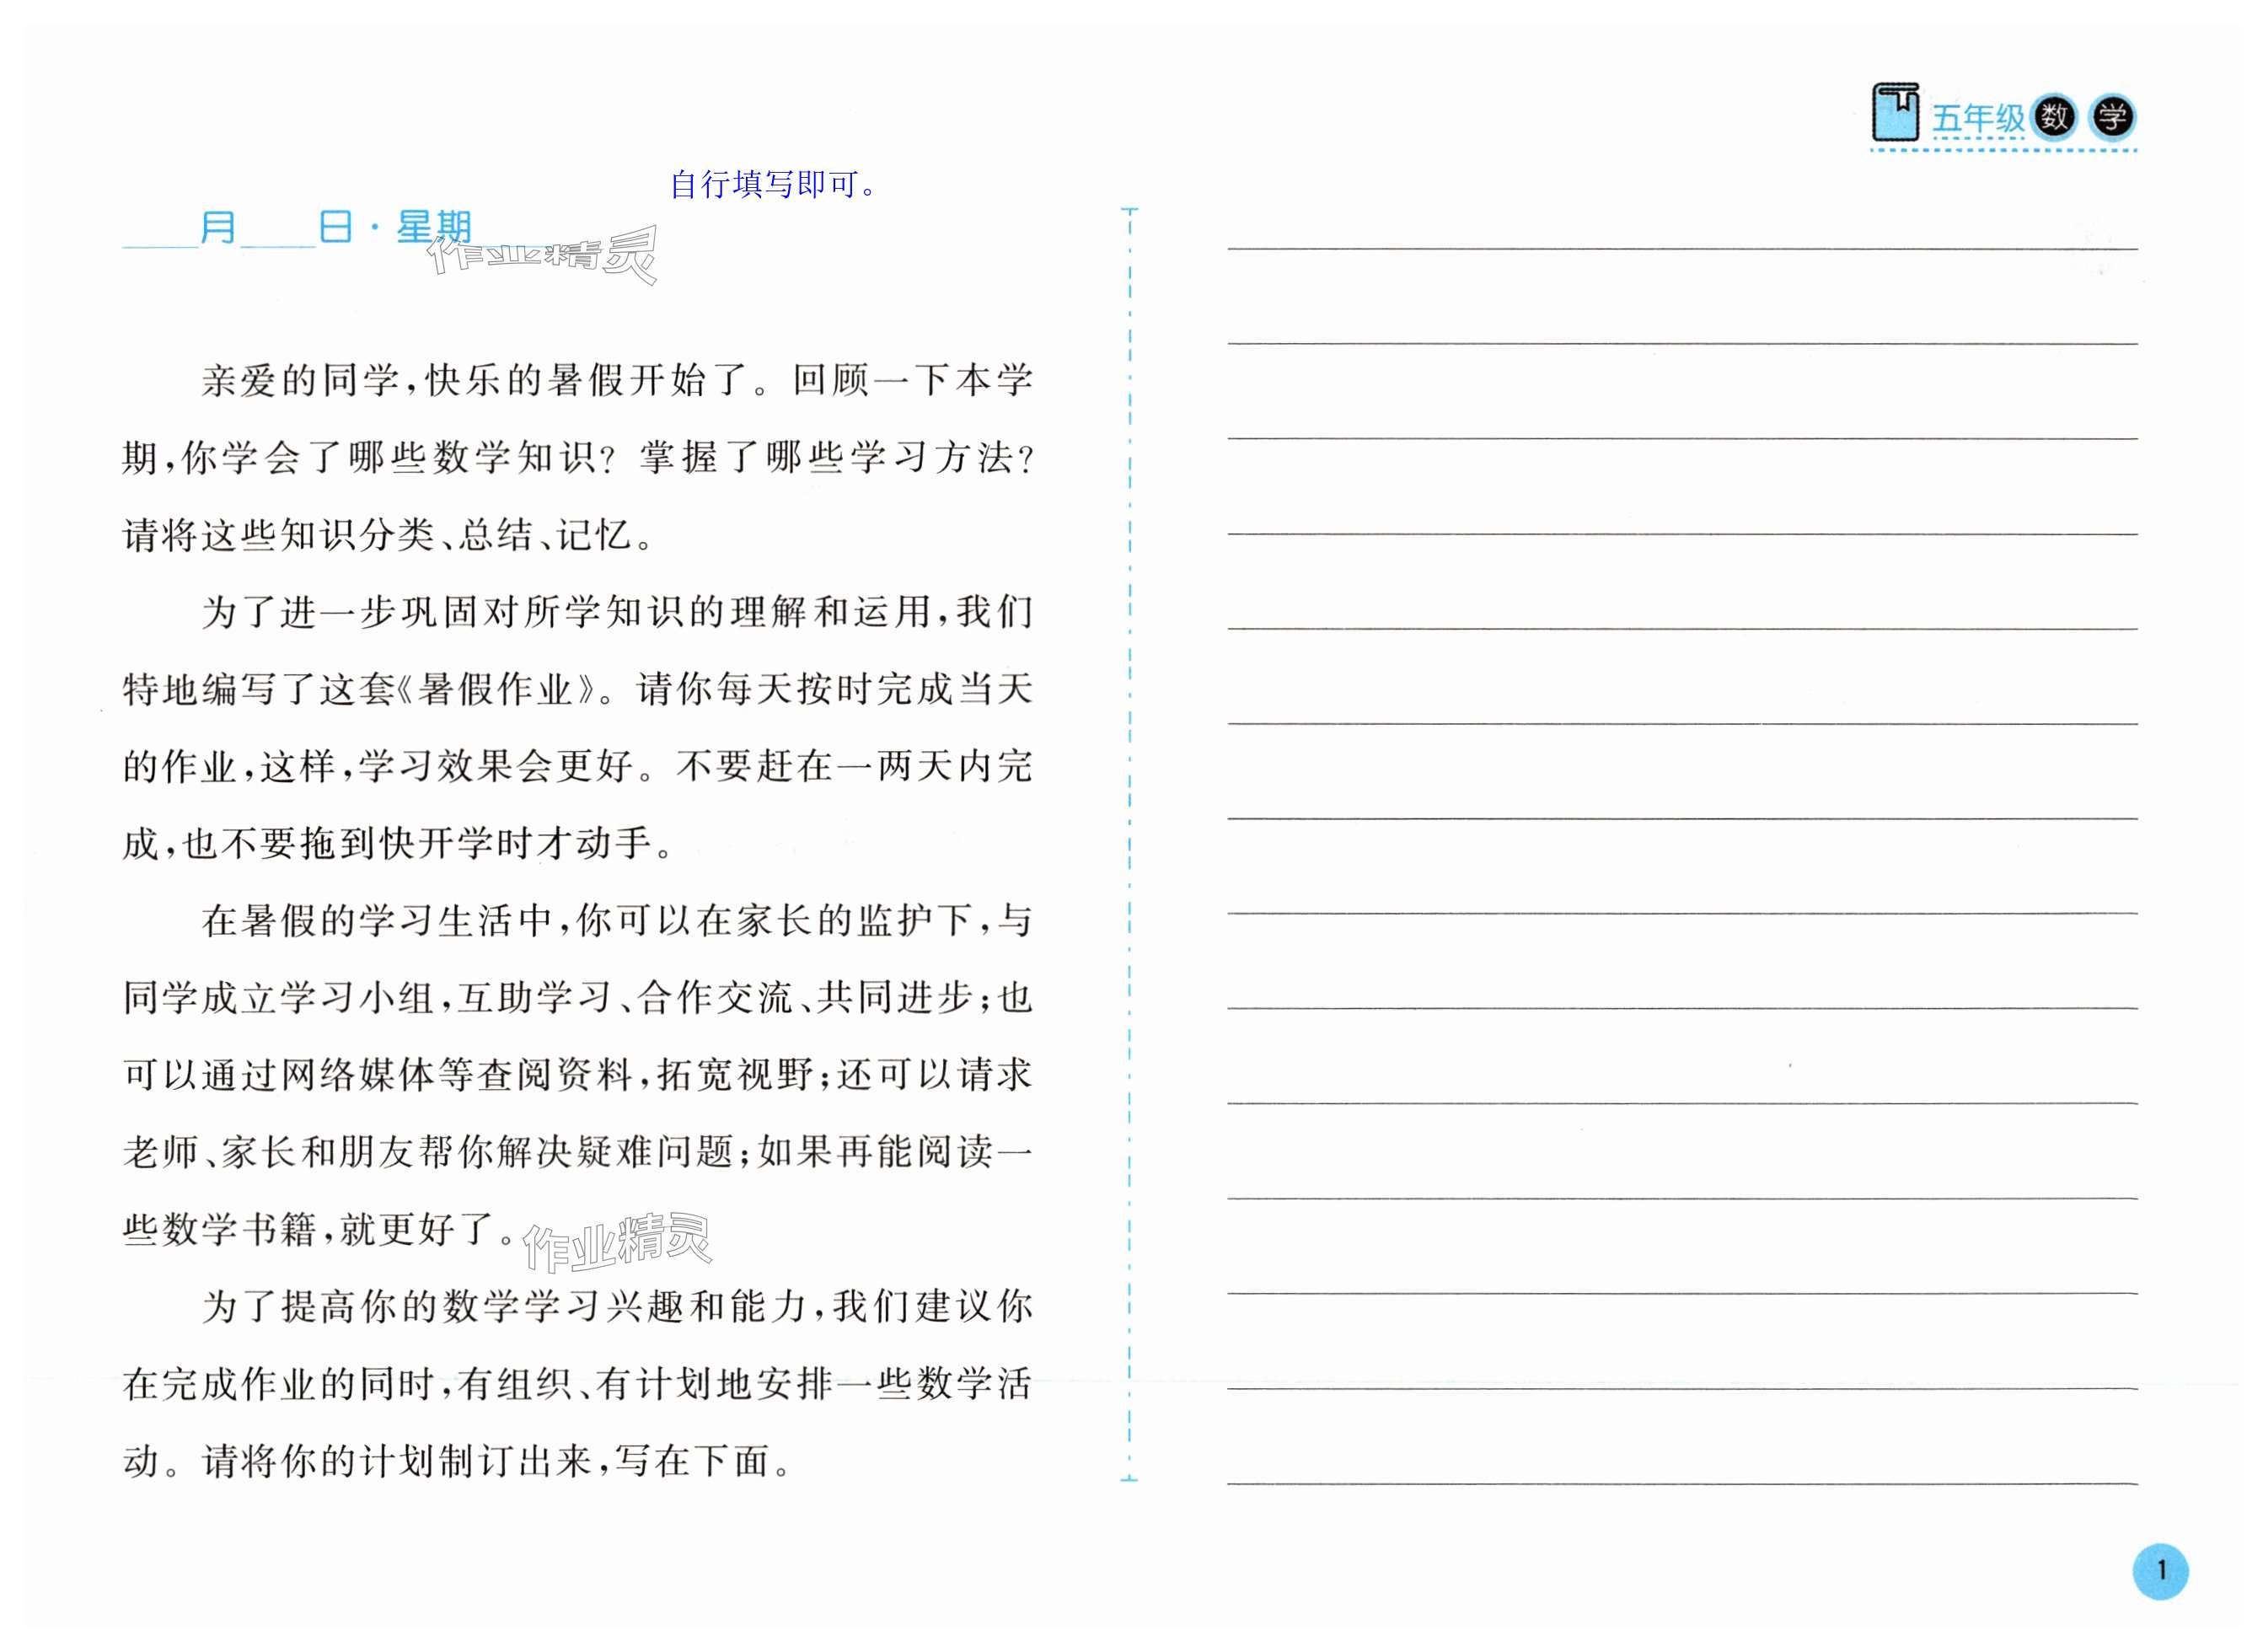Click the paragraph starting with 亲爱的同学
This screenshot has height=1652, width=2263.
pyautogui.click(x=577, y=458)
